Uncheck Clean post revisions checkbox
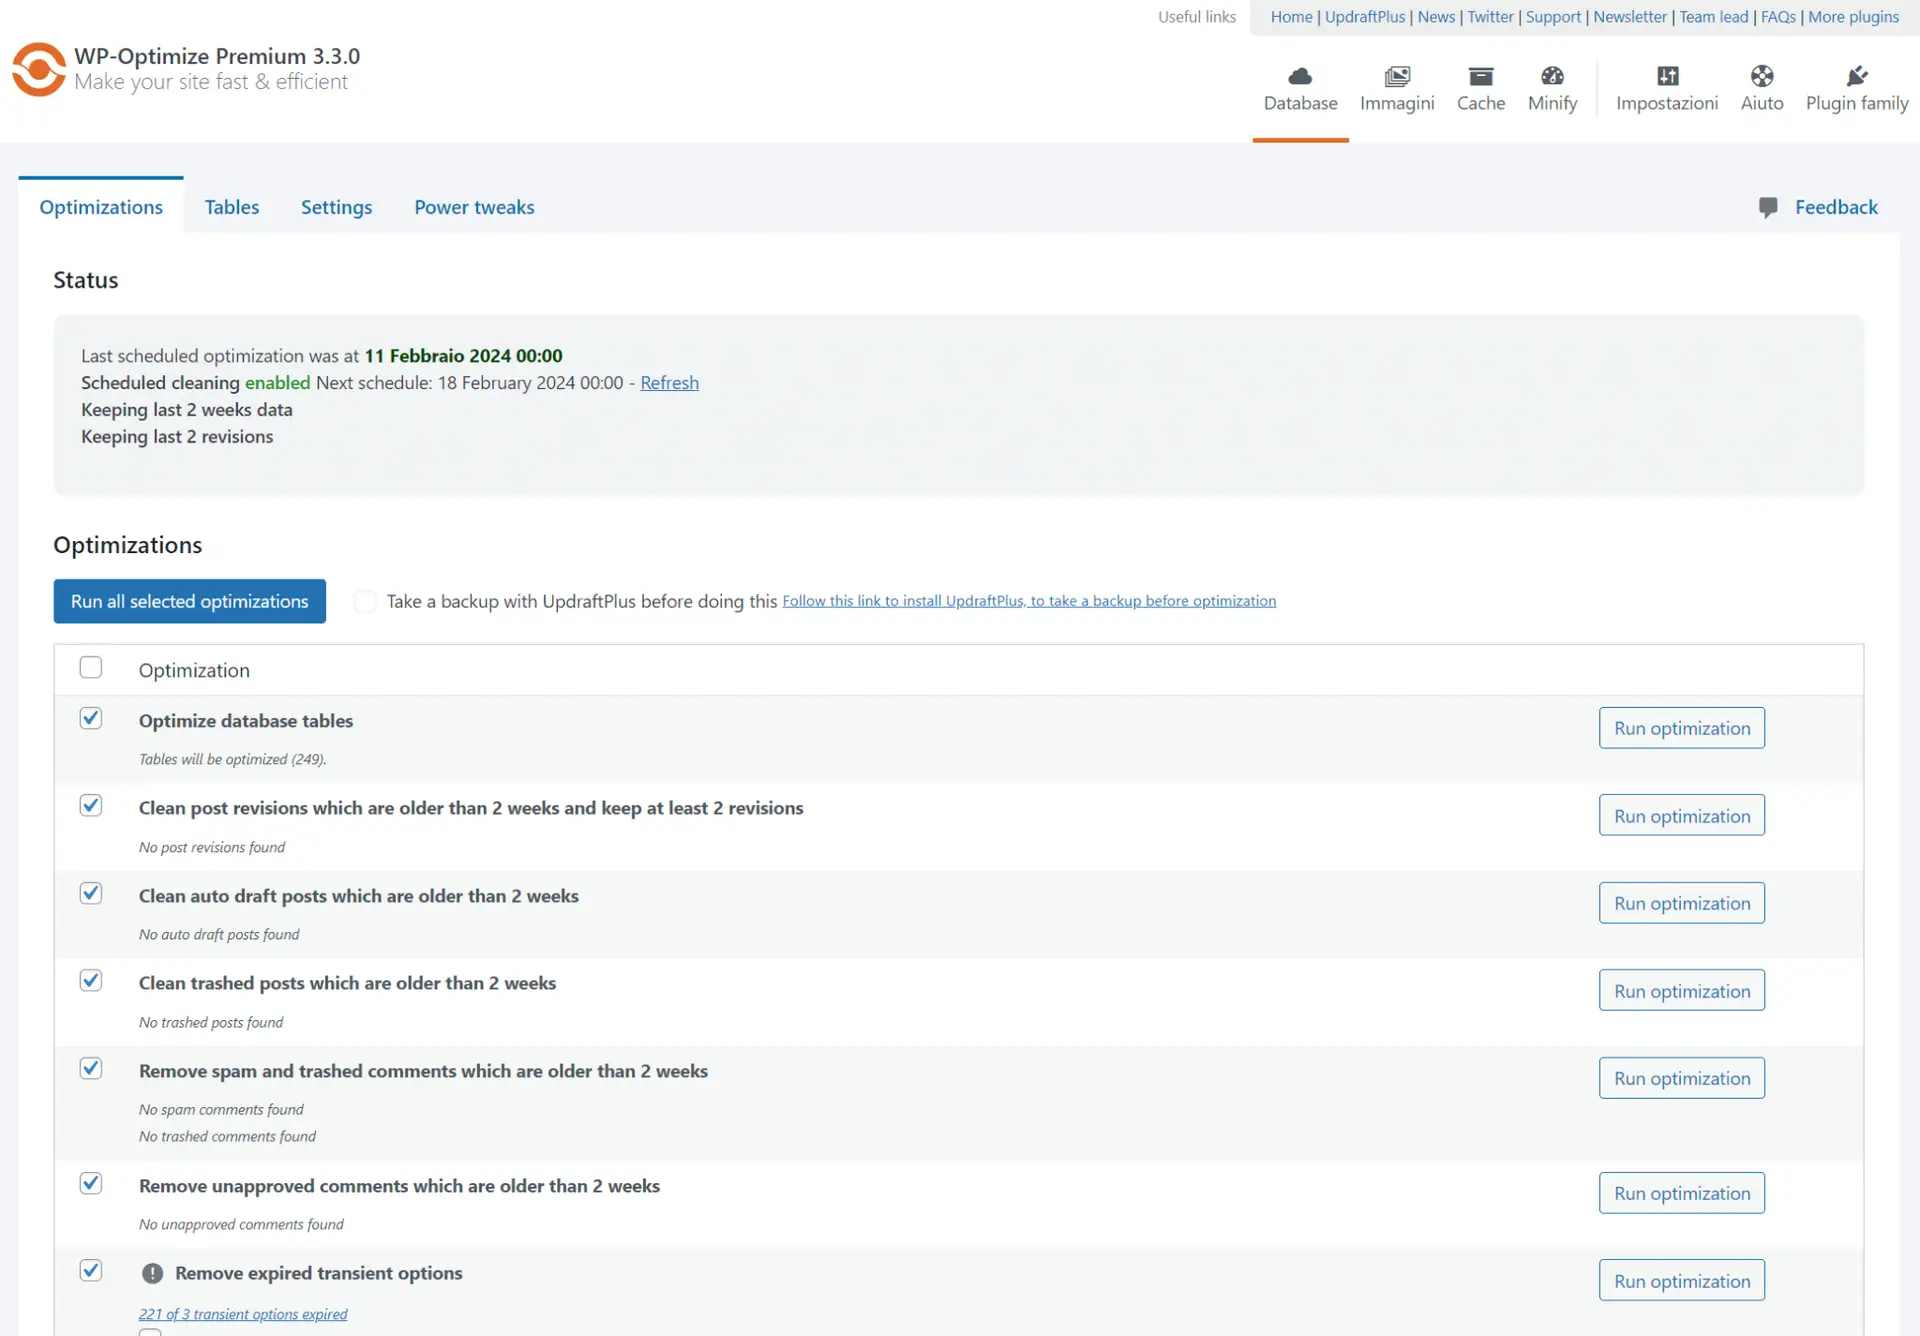 (x=91, y=805)
